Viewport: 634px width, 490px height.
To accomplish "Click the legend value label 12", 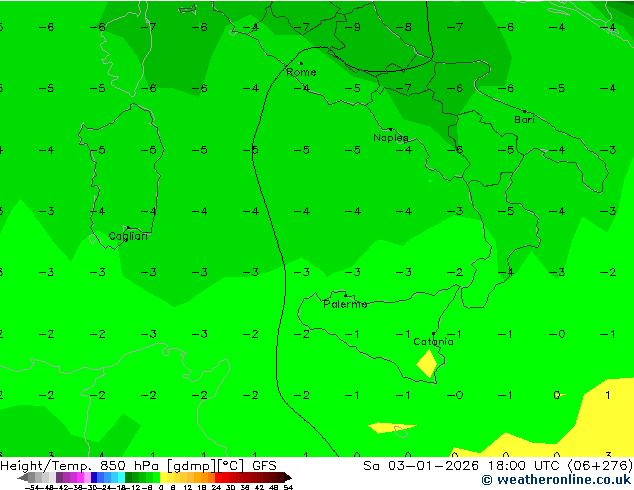I will 187,487.
